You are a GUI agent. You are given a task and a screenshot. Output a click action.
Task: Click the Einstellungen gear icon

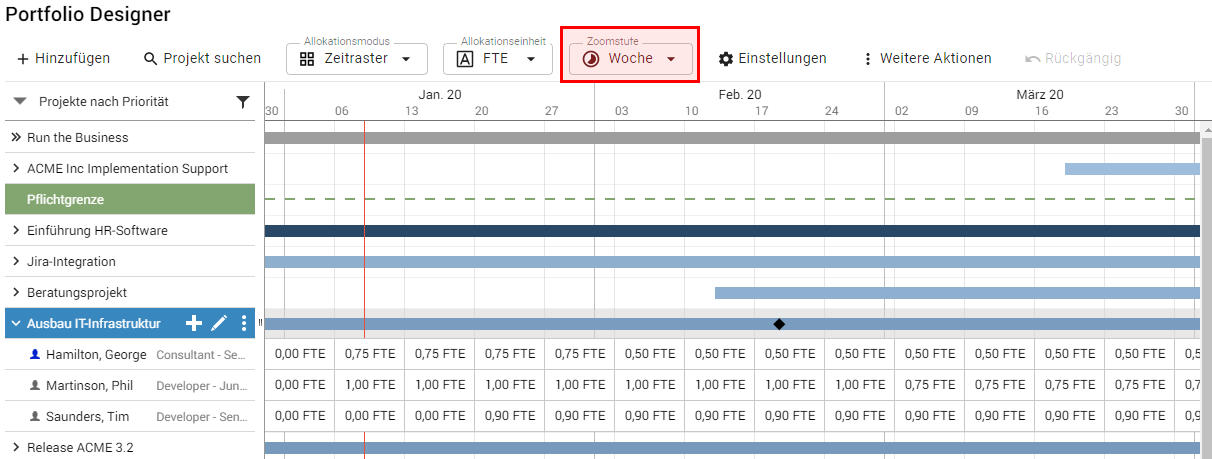click(x=726, y=59)
